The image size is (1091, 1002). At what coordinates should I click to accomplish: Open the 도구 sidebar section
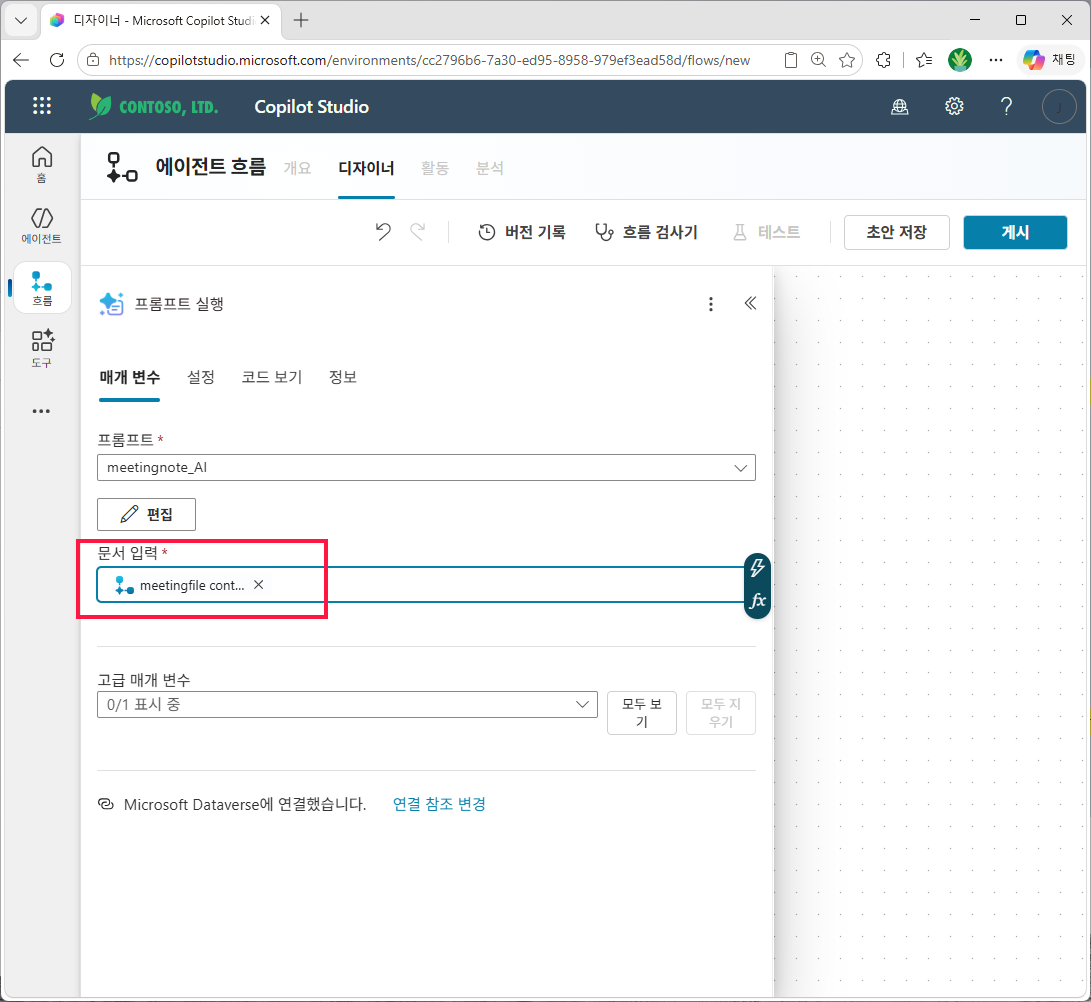(x=42, y=349)
